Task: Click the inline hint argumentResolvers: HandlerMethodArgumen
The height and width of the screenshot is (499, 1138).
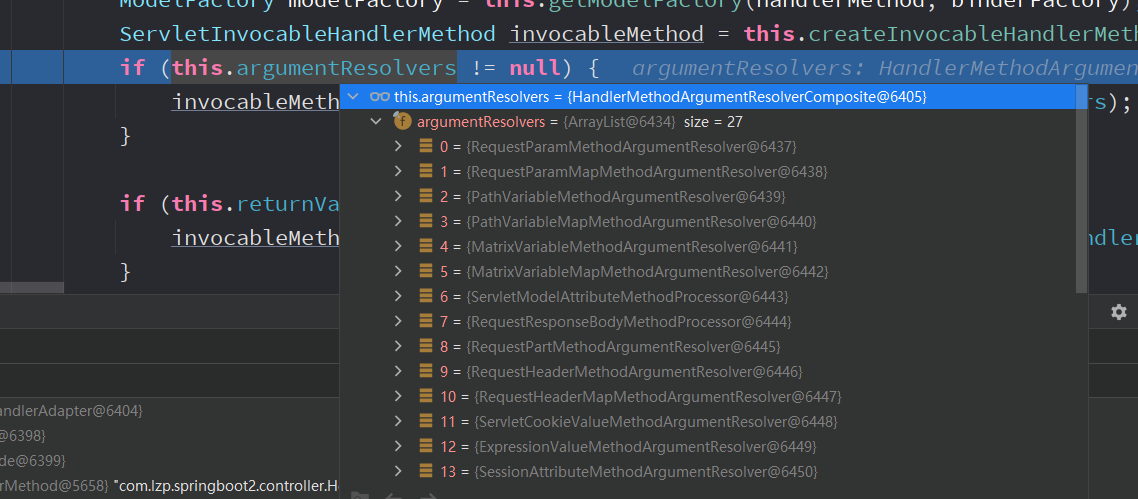Action: pyautogui.click(x=884, y=68)
